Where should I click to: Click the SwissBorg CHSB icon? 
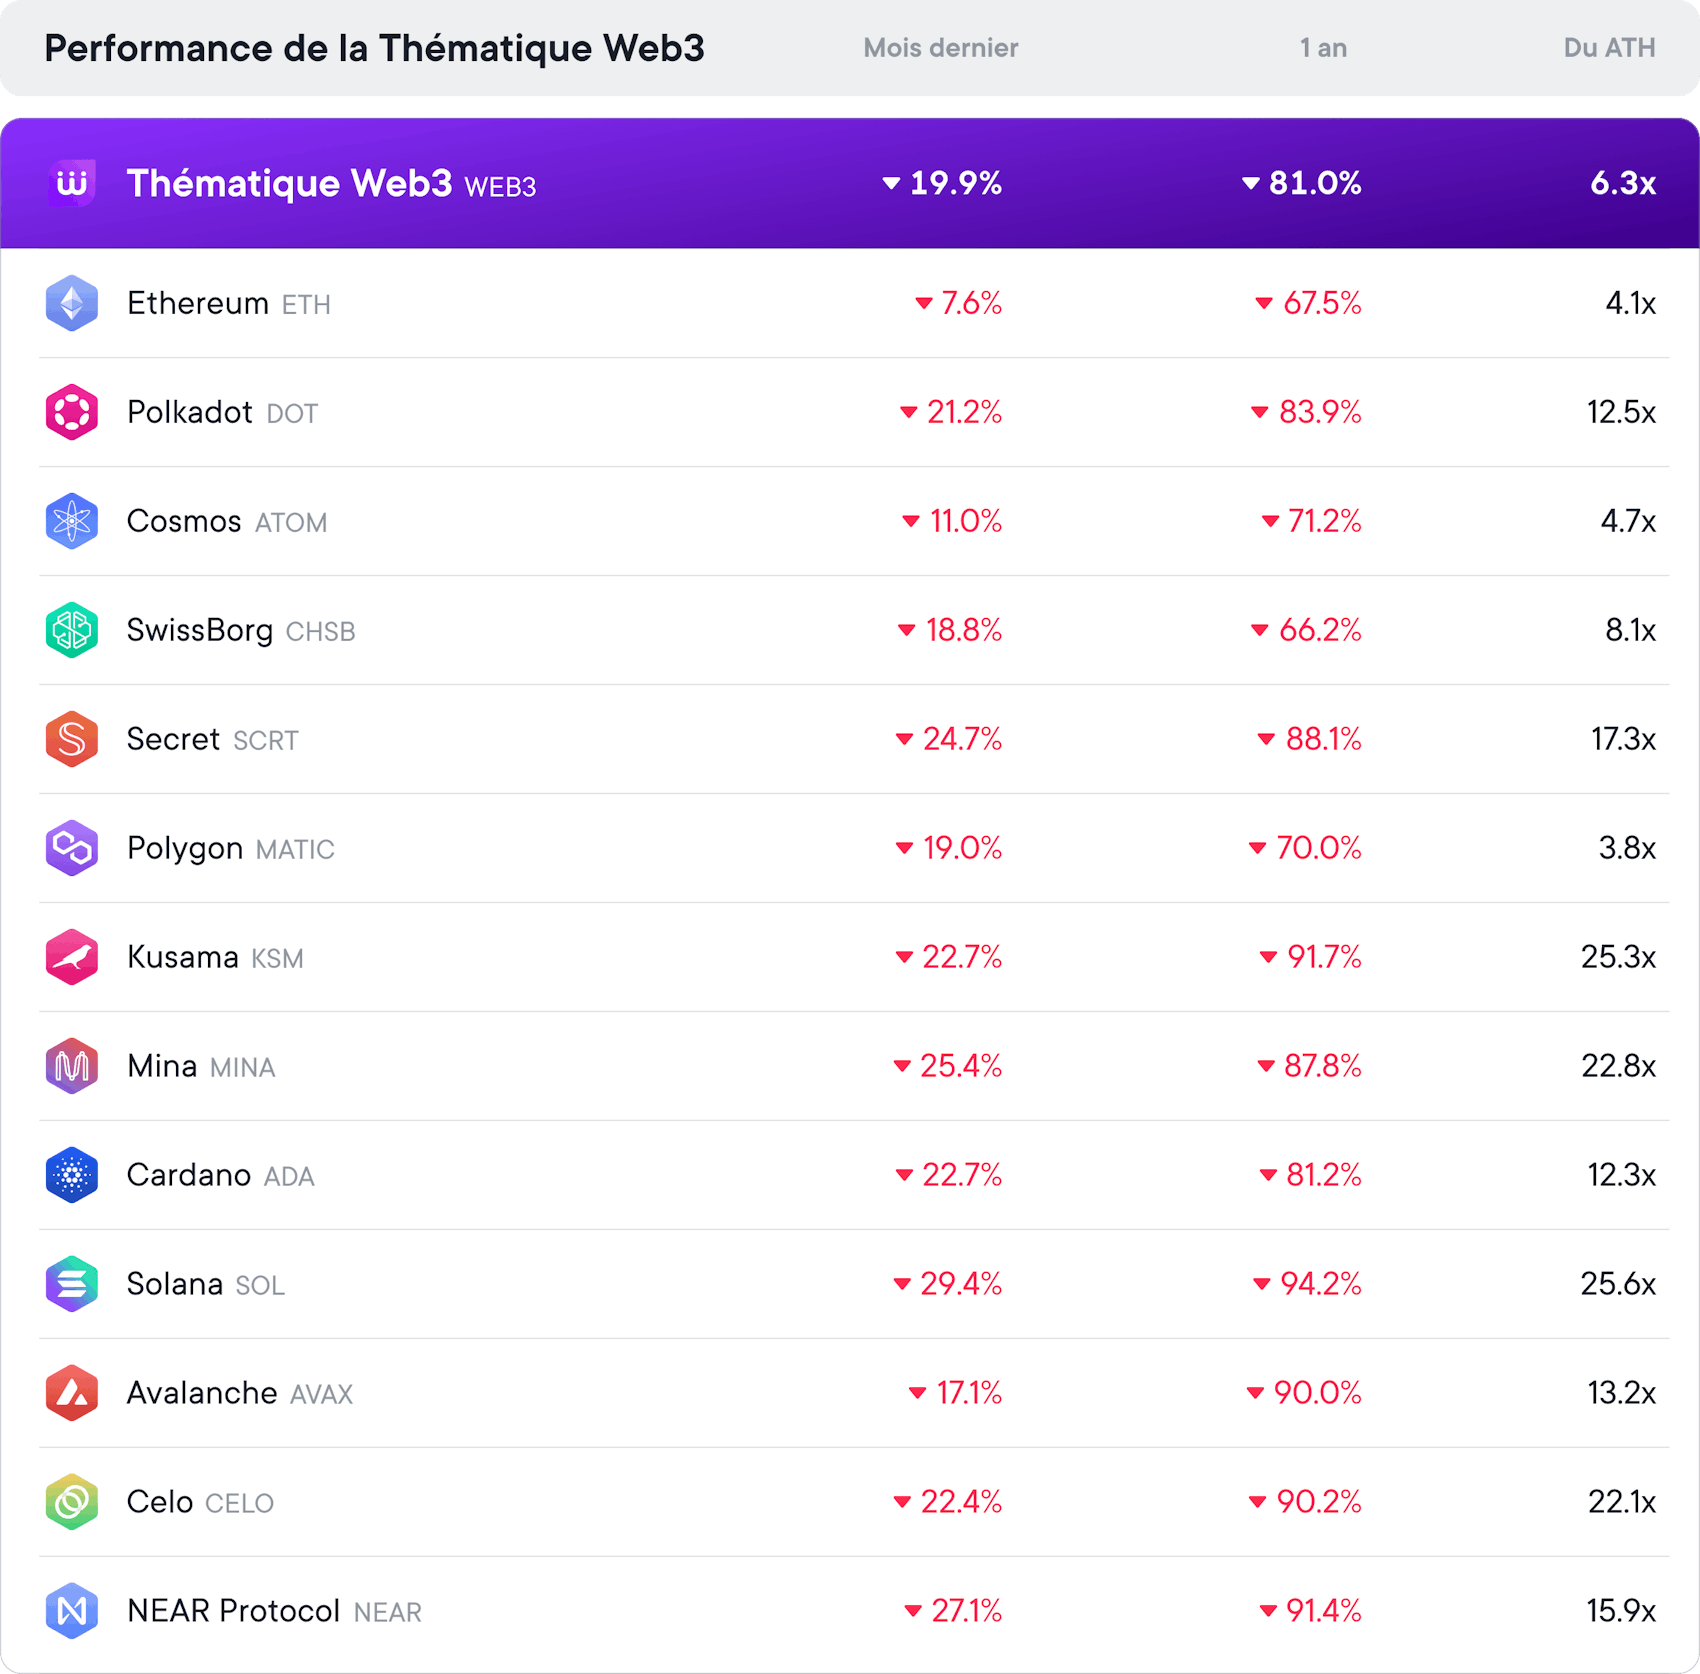tap(72, 630)
